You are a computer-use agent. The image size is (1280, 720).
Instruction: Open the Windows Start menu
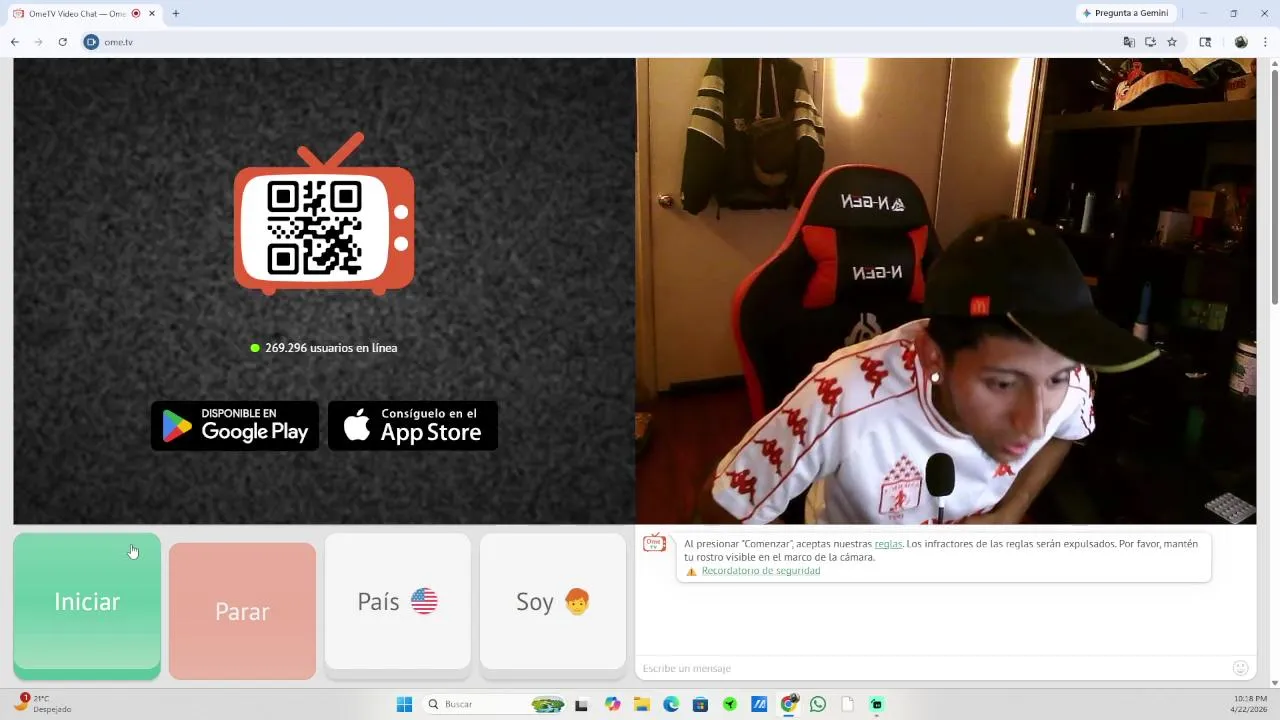404,704
